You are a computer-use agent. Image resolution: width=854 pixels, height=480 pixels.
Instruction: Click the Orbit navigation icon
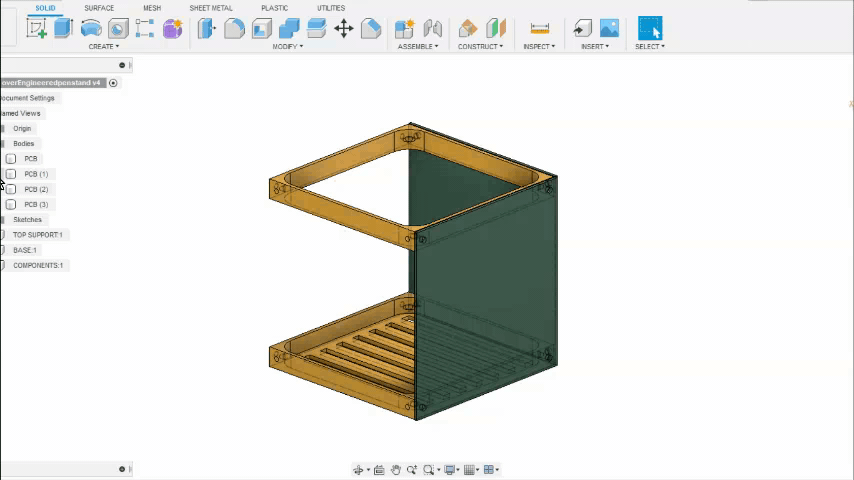(358, 470)
